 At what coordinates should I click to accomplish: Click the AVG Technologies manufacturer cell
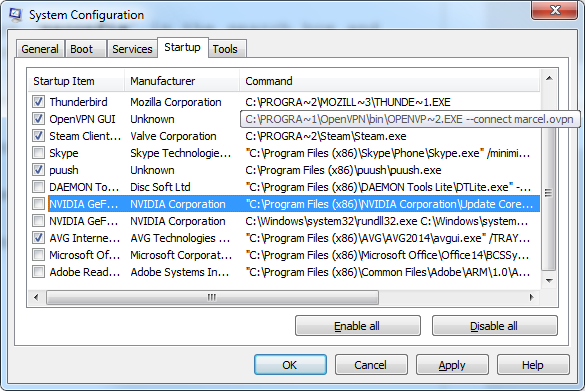pyautogui.click(x=180, y=238)
